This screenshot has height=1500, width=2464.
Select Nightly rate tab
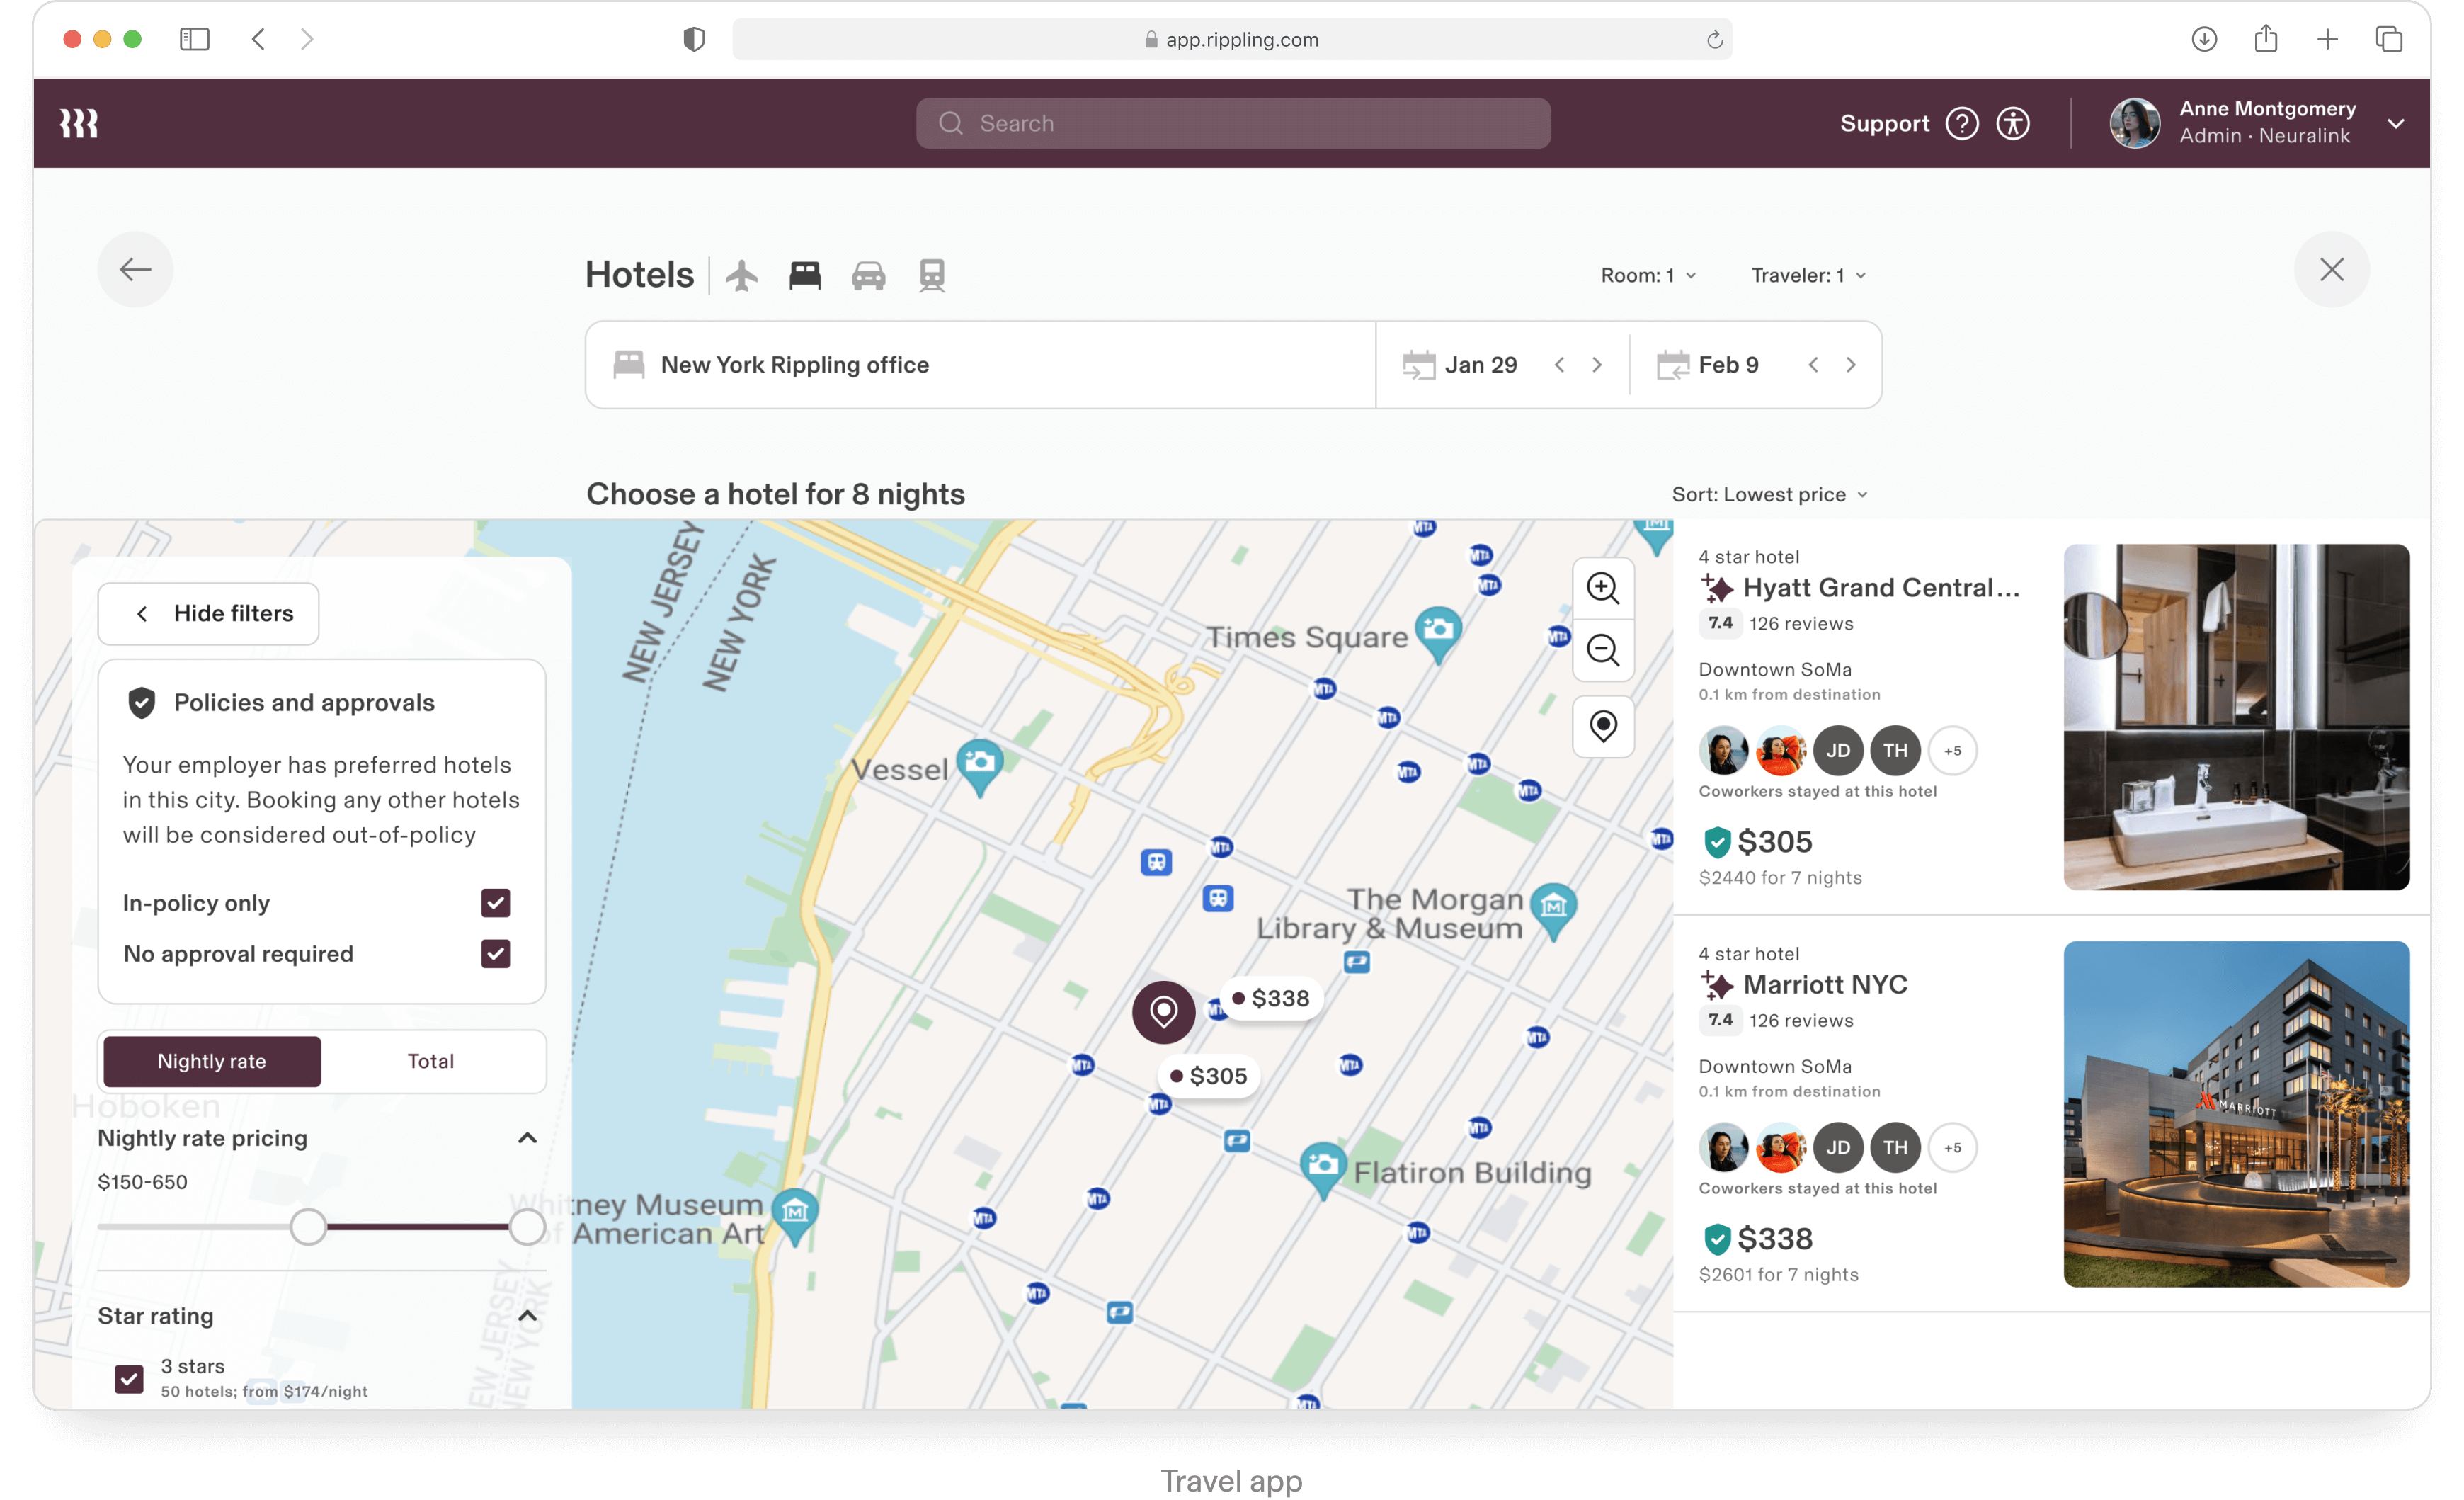[212, 1061]
